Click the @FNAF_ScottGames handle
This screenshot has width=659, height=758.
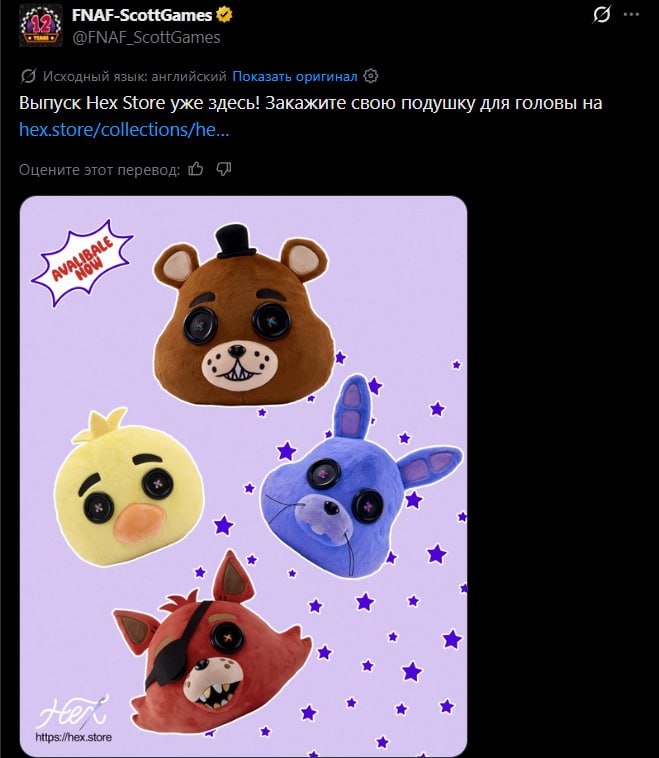pos(146,37)
